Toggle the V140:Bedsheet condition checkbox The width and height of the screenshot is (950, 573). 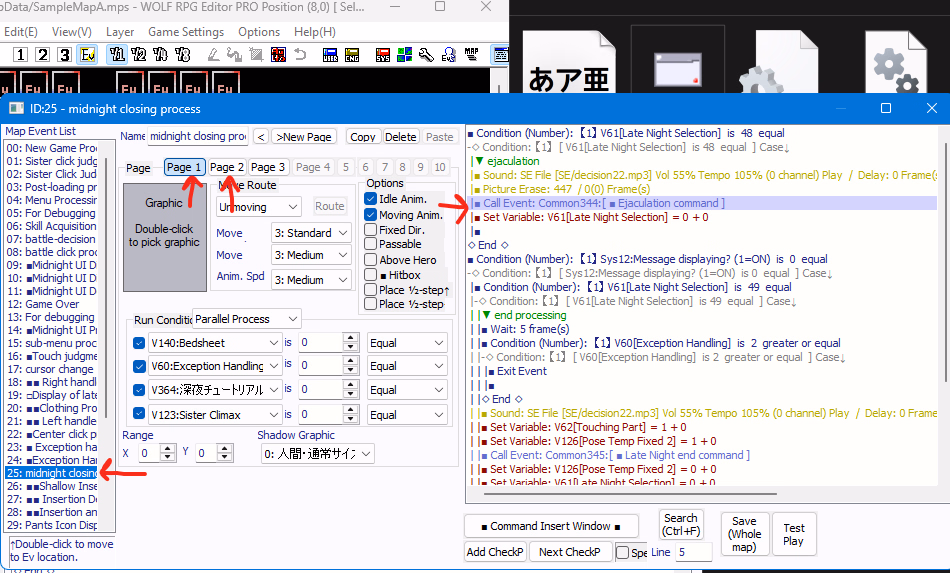pos(139,343)
